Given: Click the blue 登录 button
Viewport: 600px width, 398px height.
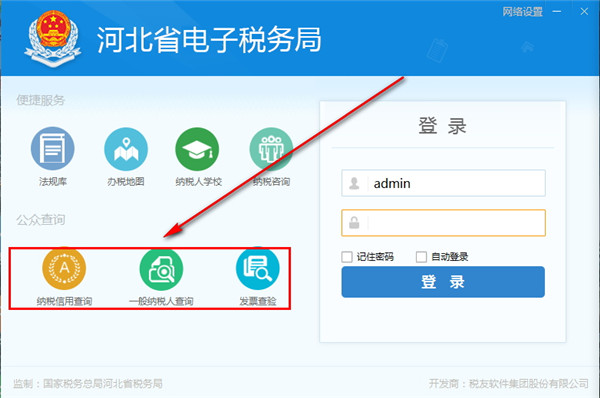Looking at the screenshot, I should (443, 282).
